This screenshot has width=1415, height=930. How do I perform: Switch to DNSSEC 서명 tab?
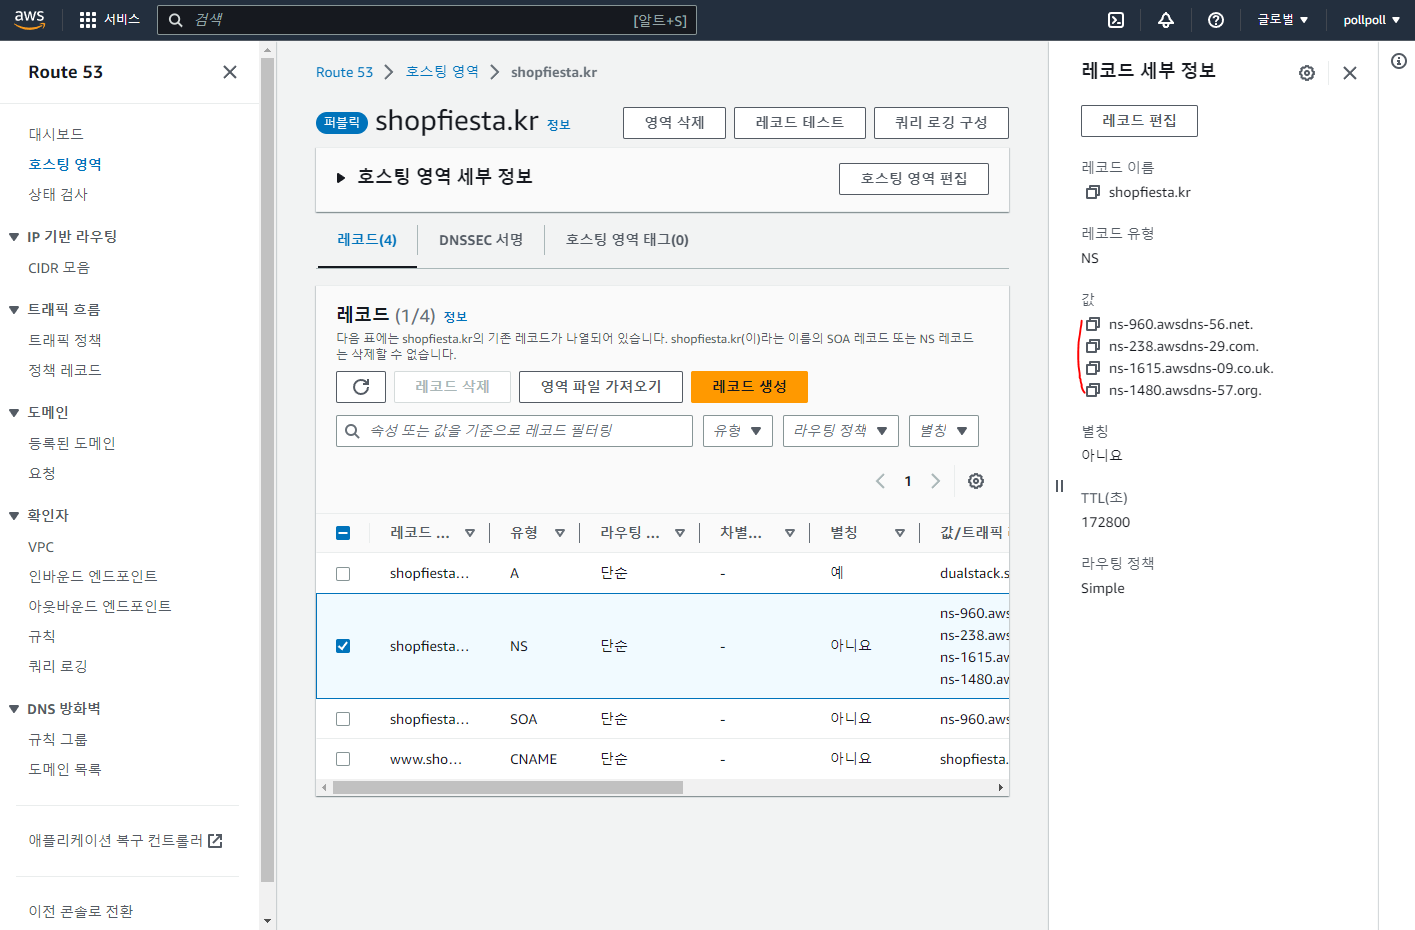click(481, 240)
